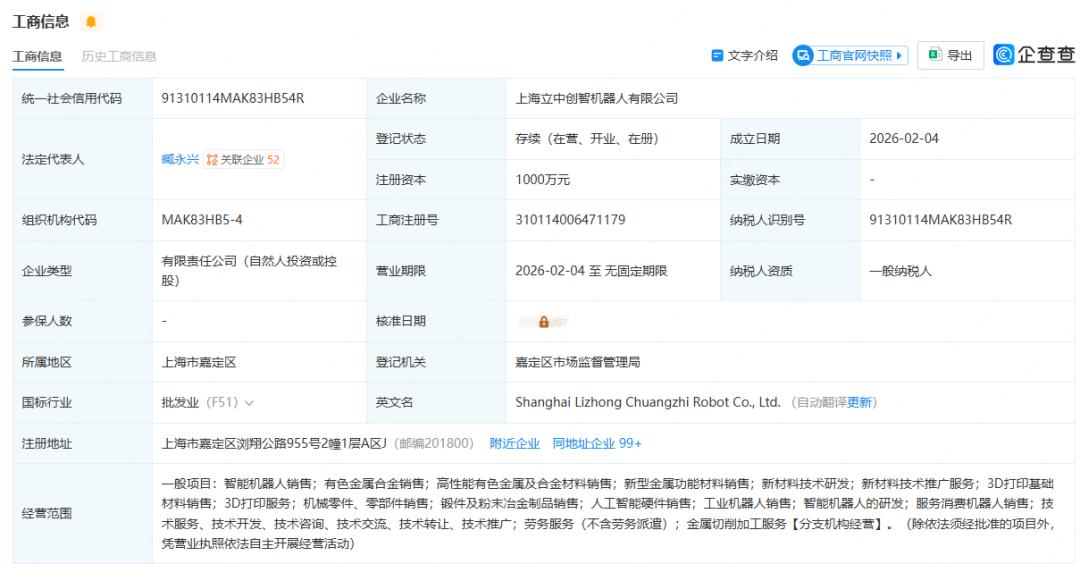Image resolution: width=1080 pixels, height=564 pixels.
Task: Expand the 批发业 (F51) industry dropdown arrow
Action: (249, 403)
